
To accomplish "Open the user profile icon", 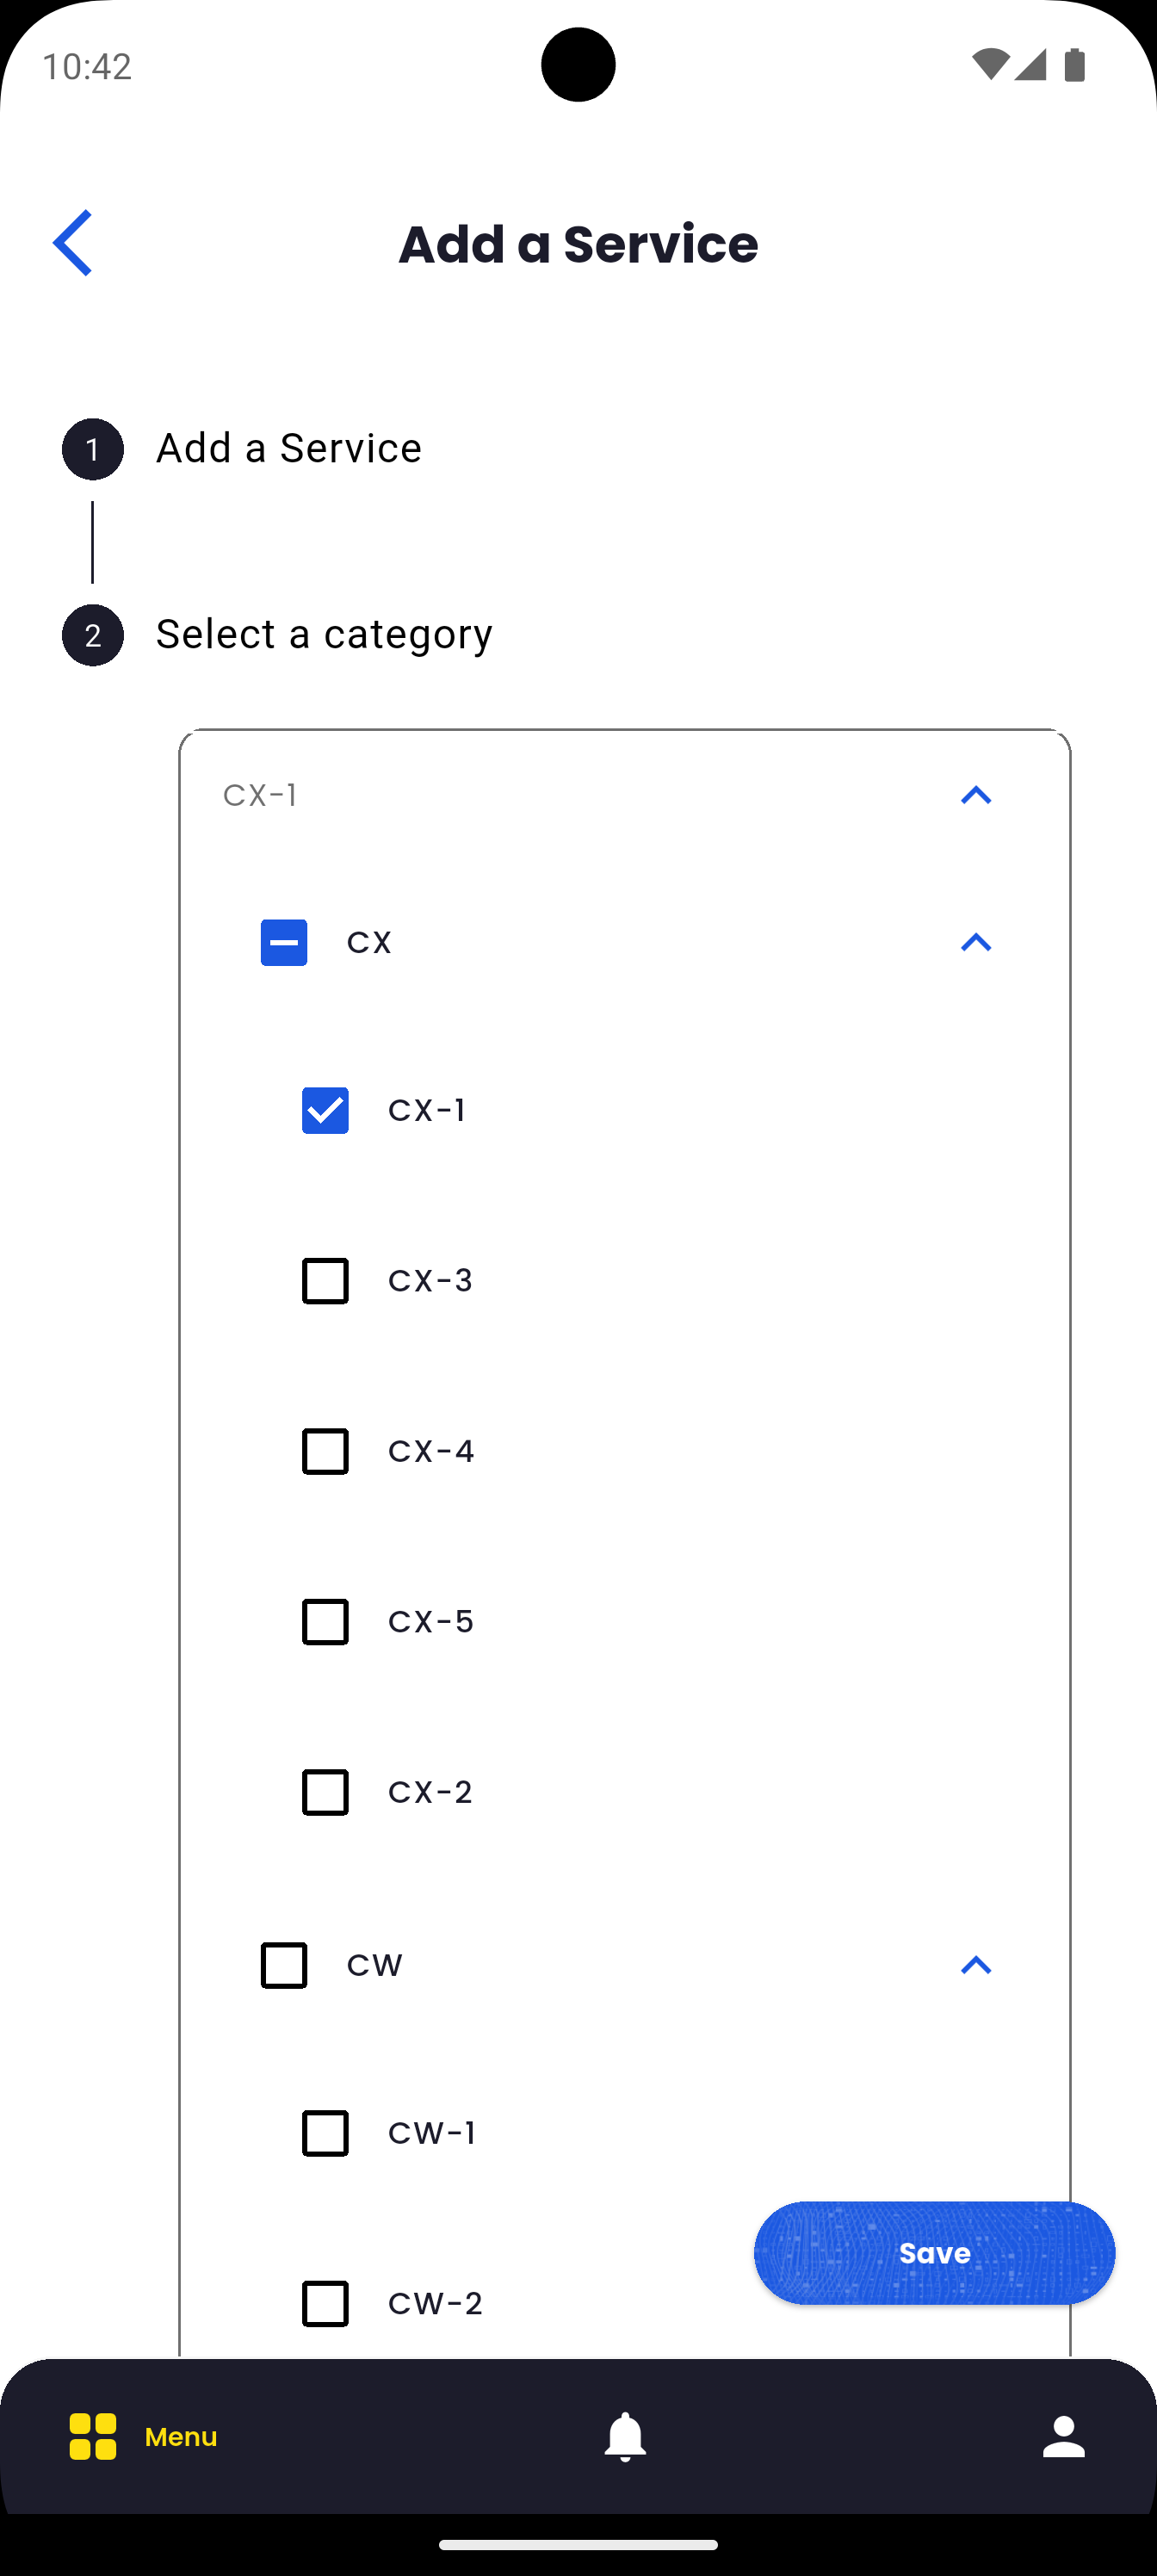I will (x=1063, y=2436).
